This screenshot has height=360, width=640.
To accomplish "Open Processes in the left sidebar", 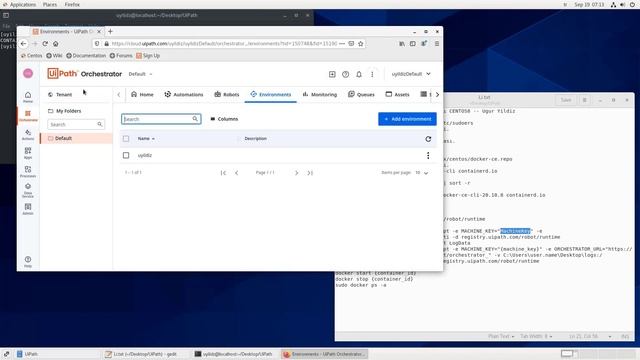I will 28,171.
